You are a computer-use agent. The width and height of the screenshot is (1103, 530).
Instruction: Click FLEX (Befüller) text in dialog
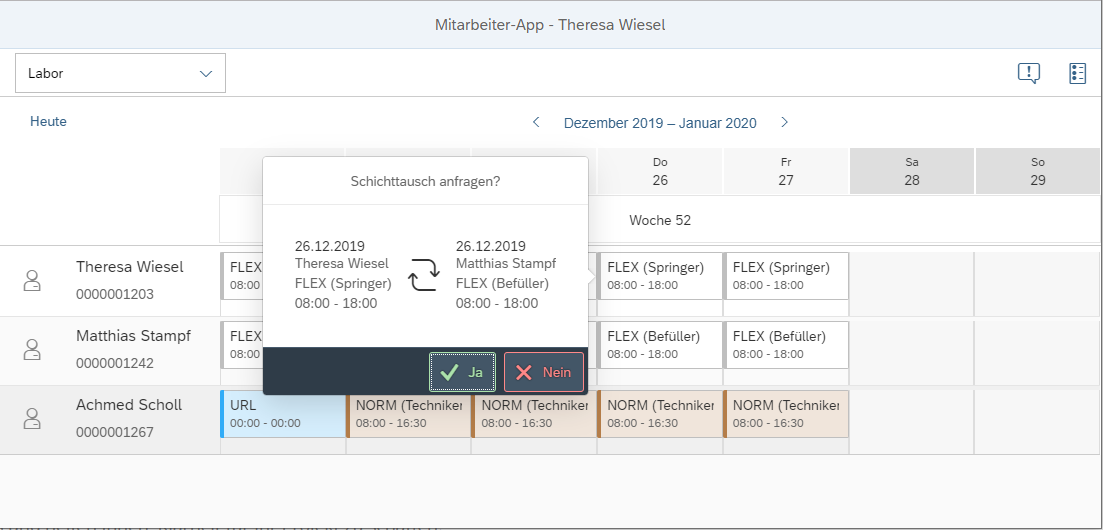(502, 284)
